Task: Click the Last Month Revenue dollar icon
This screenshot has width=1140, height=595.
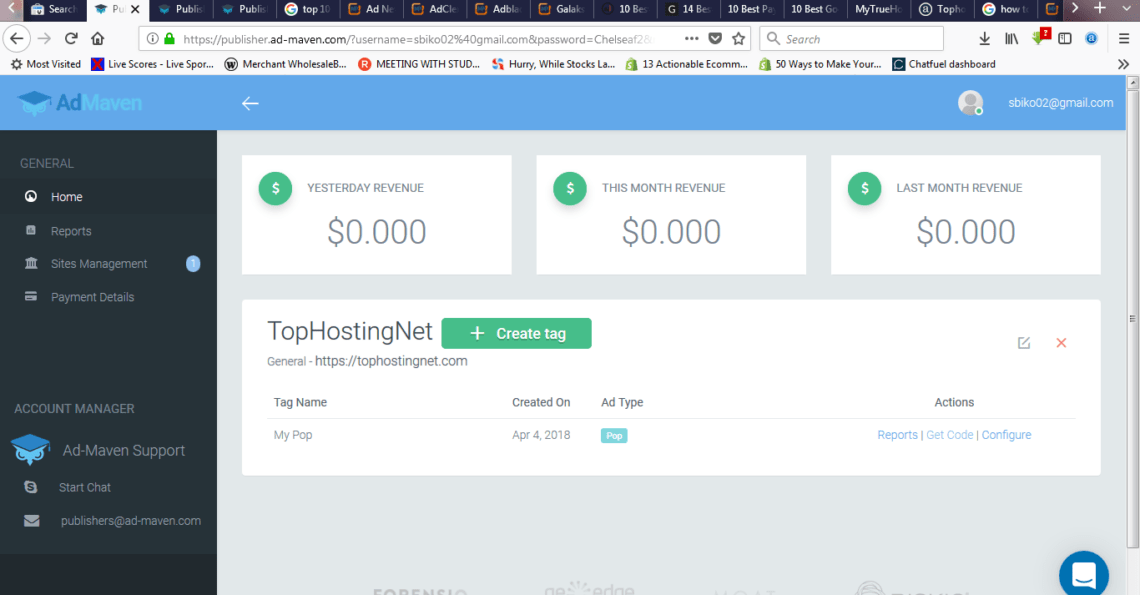Action: tap(864, 188)
